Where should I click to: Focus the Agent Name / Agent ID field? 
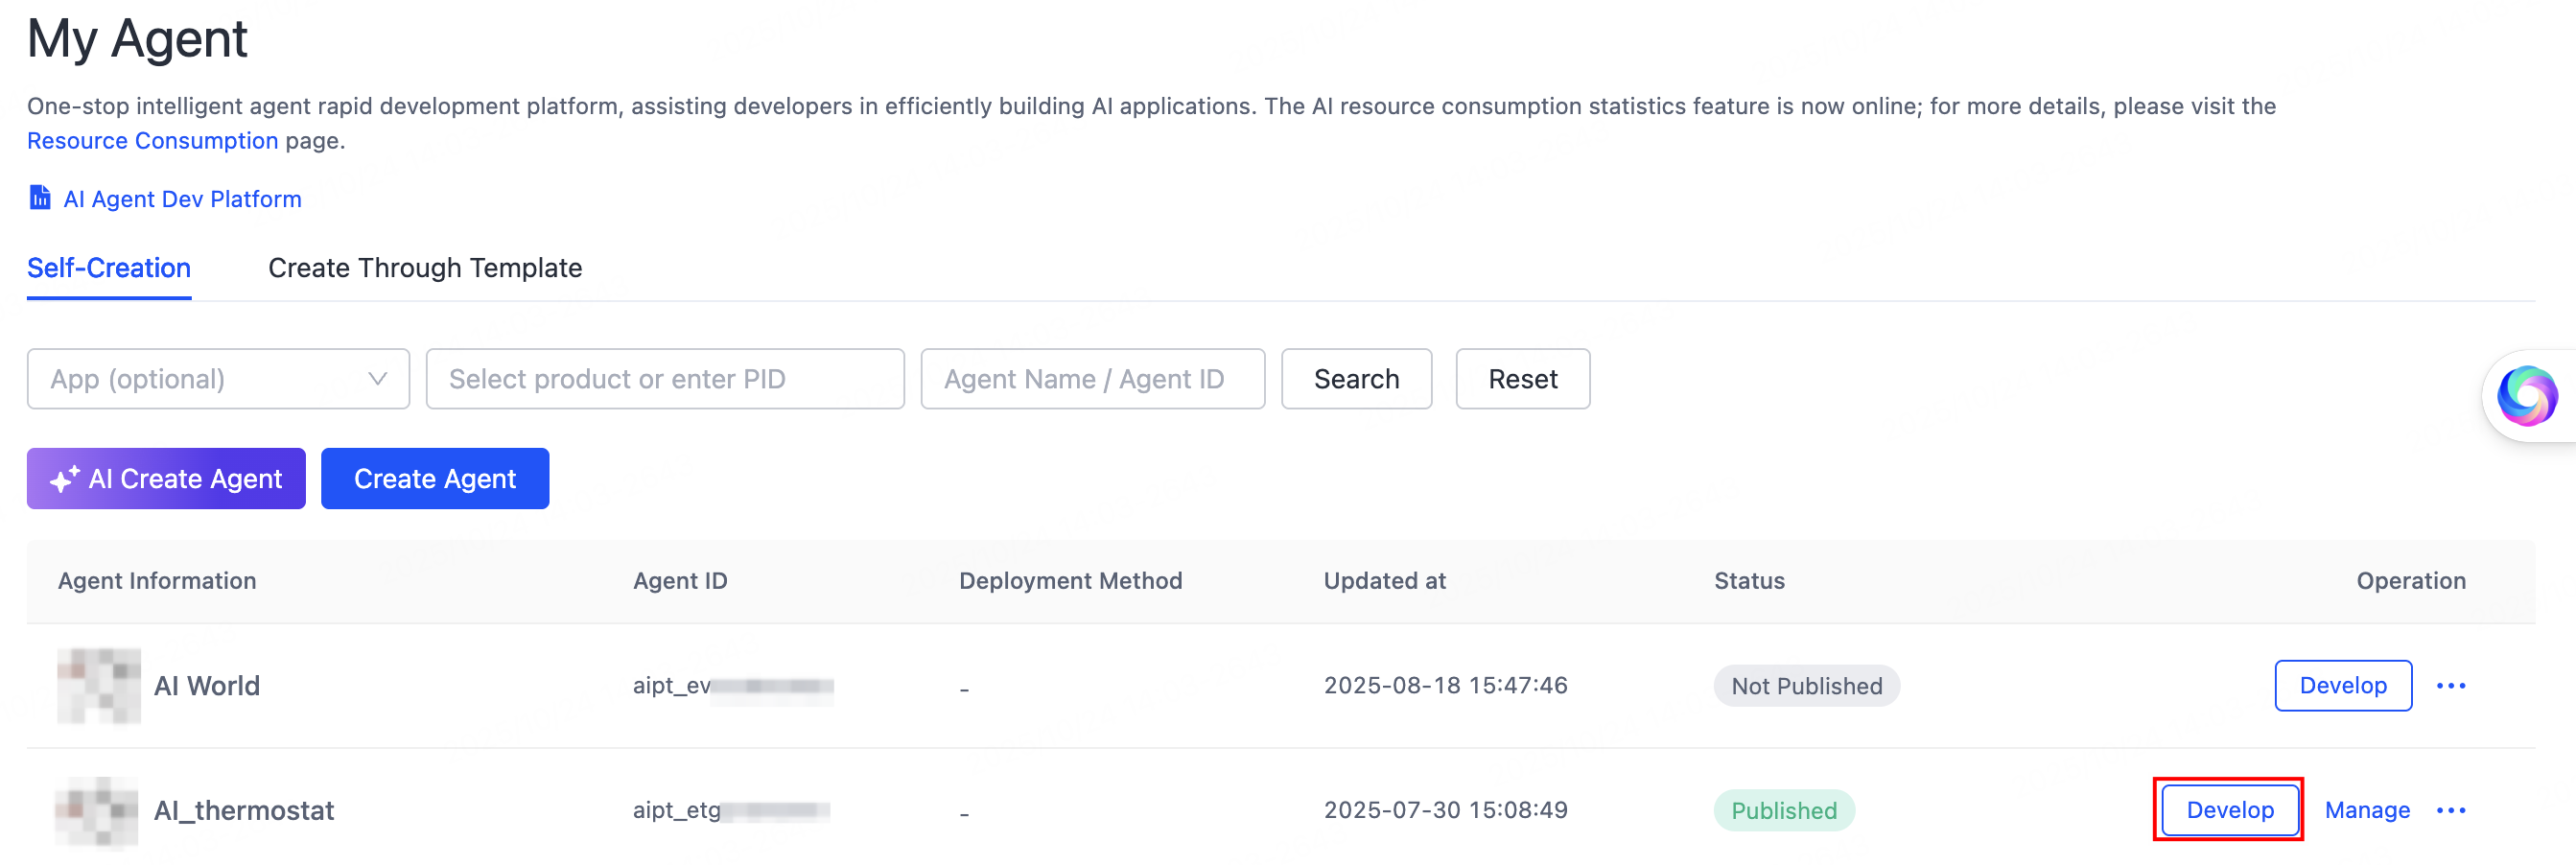click(x=1092, y=379)
